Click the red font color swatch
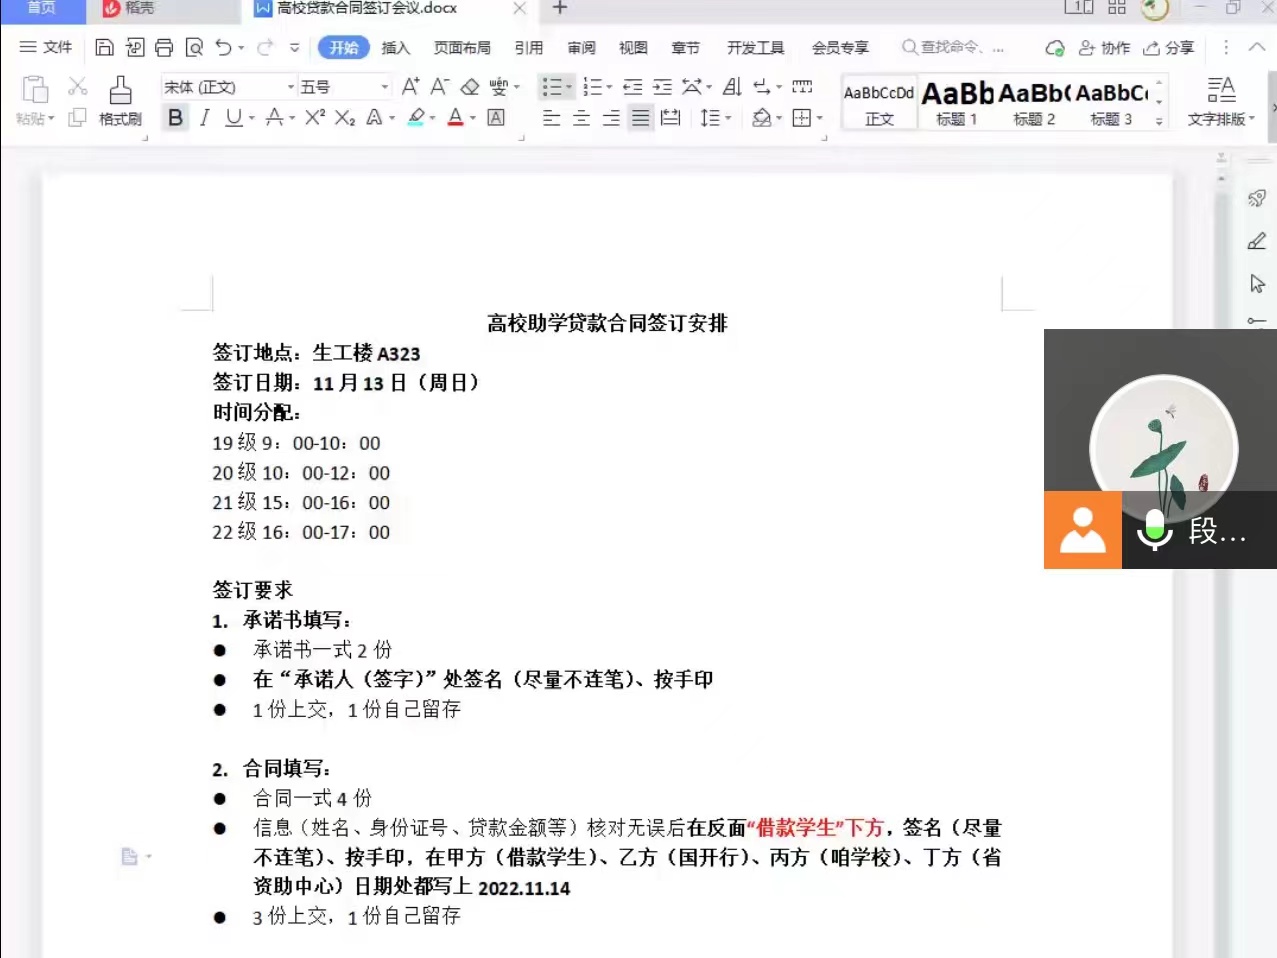 click(x=455, y=118)
